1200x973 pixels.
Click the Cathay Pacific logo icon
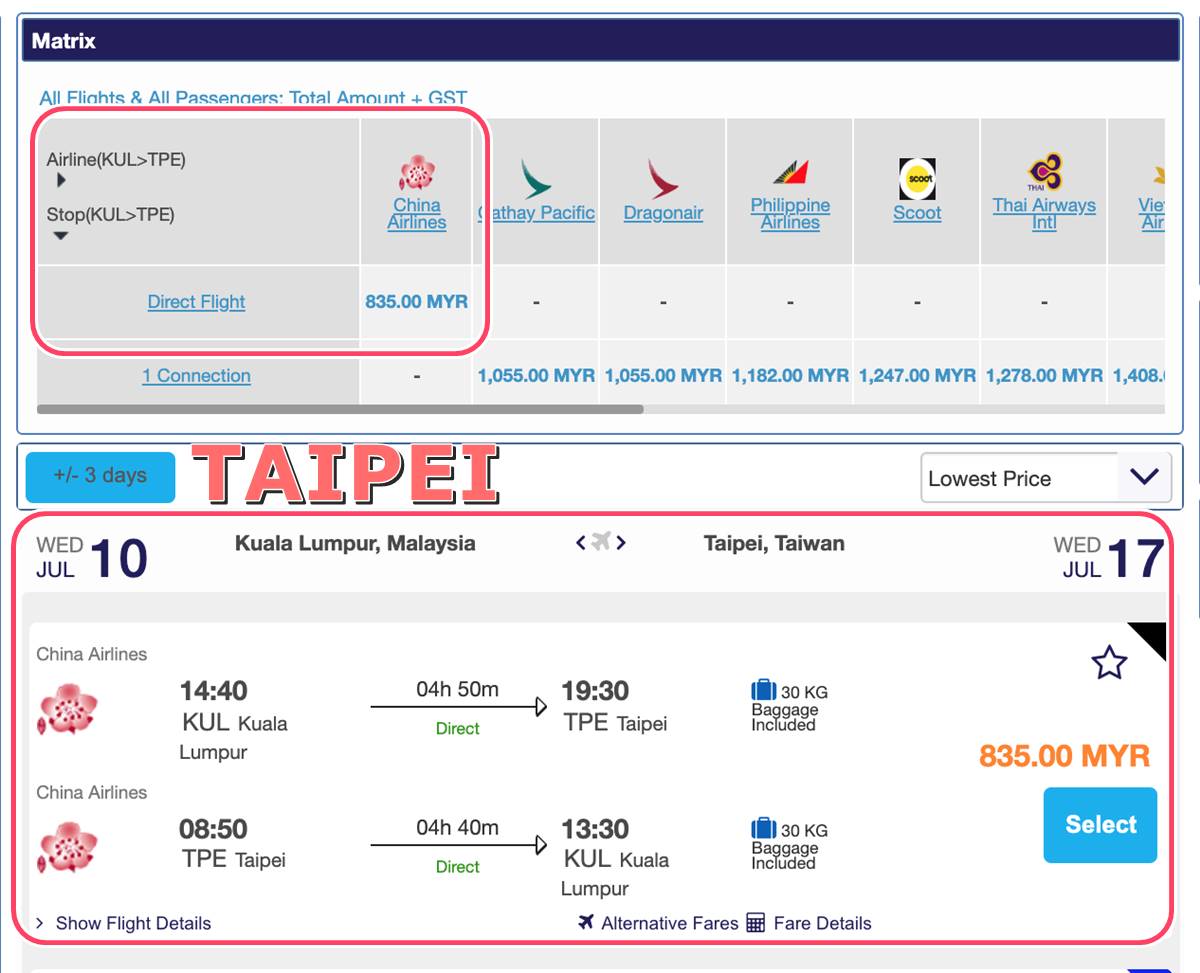click(536, 178)
